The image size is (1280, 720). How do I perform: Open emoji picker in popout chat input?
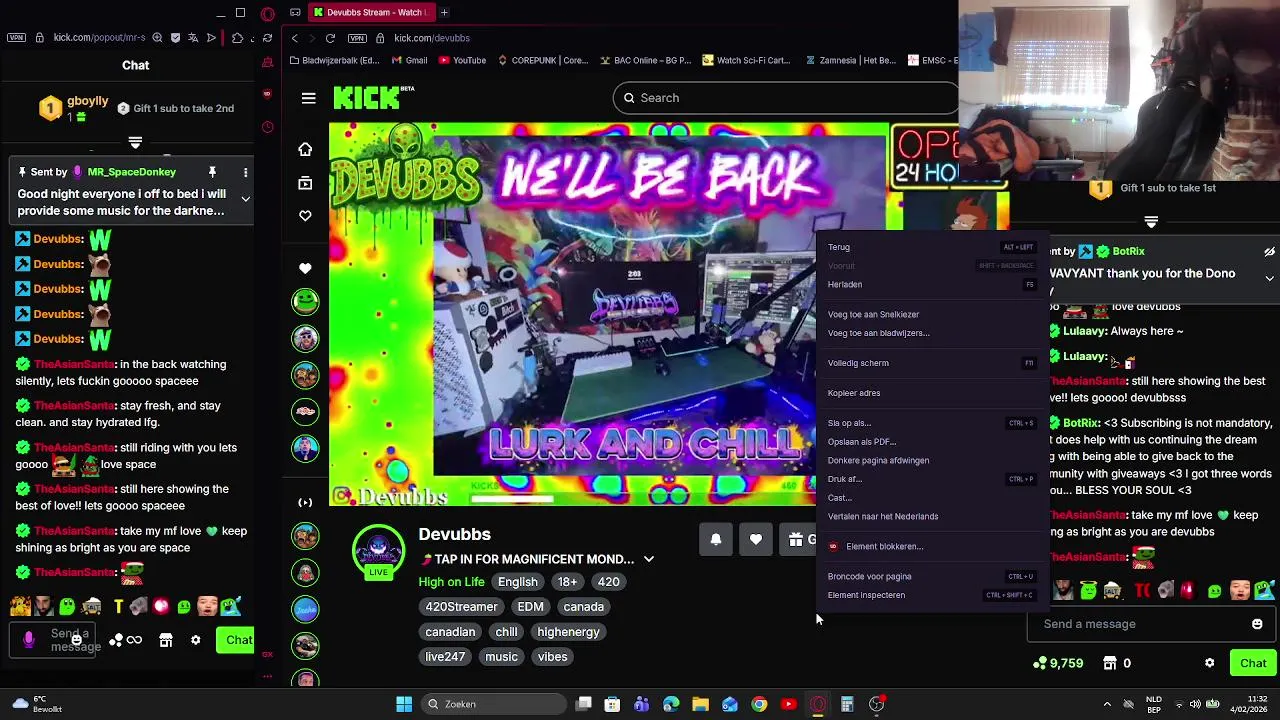76,640
